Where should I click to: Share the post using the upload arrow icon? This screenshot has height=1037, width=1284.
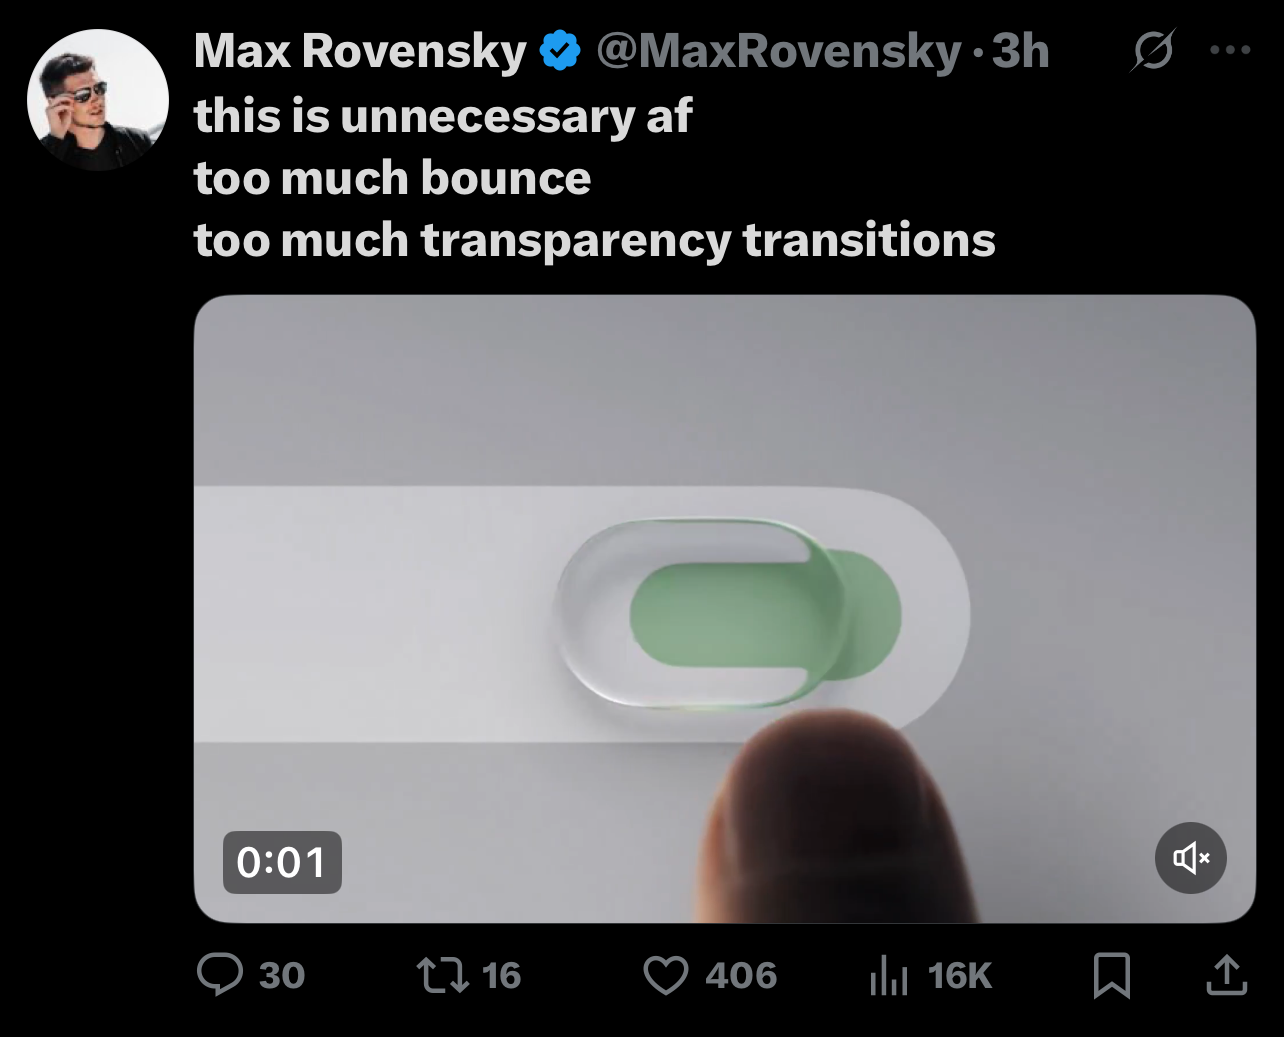click(1228, 975)
